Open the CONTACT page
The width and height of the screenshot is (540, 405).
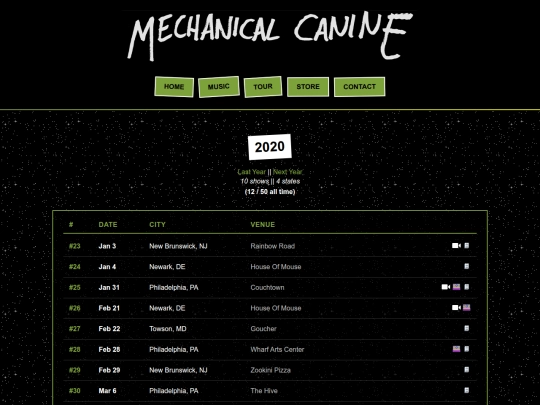coord(360,87)
